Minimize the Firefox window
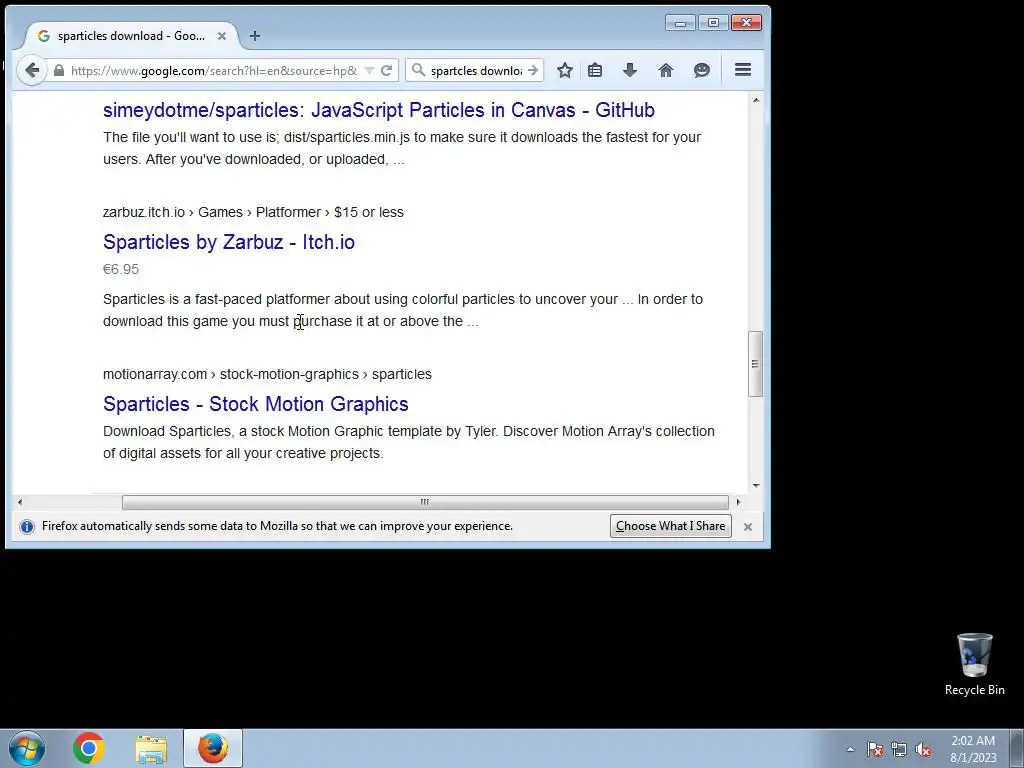 click(680, 23)
